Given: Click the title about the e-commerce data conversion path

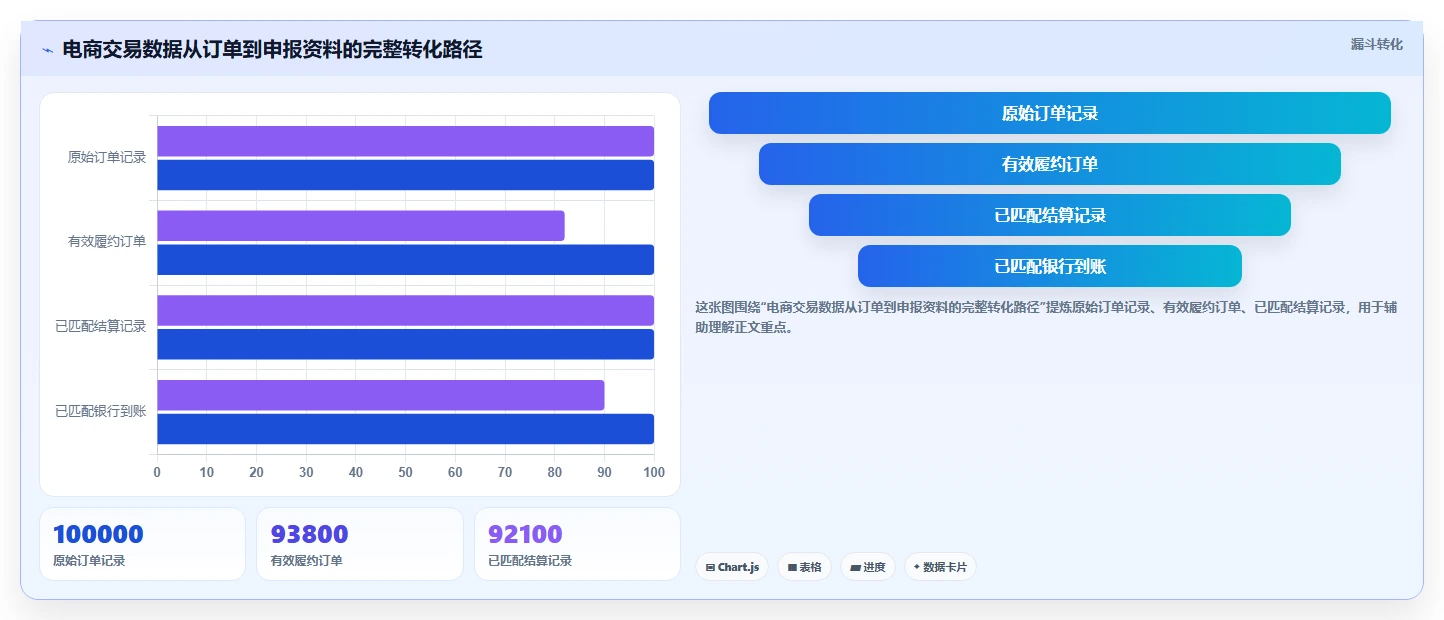Looking at the screenshot, I should (272, 49).
